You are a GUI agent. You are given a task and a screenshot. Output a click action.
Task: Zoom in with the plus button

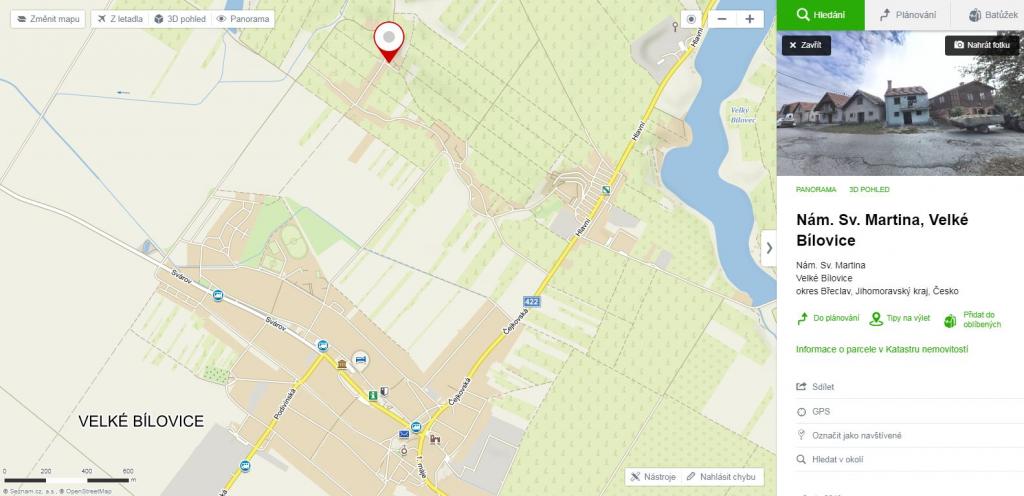[x=750, y=19]
